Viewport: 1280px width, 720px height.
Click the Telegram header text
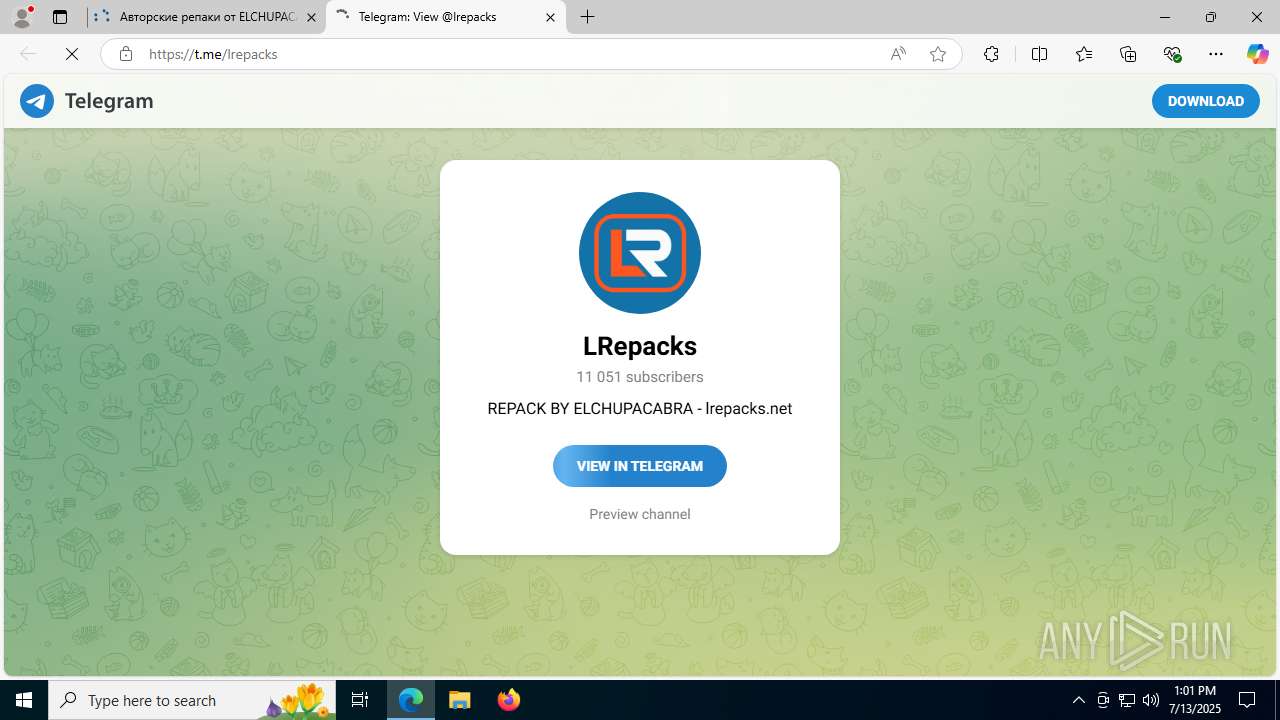point(109,101)
